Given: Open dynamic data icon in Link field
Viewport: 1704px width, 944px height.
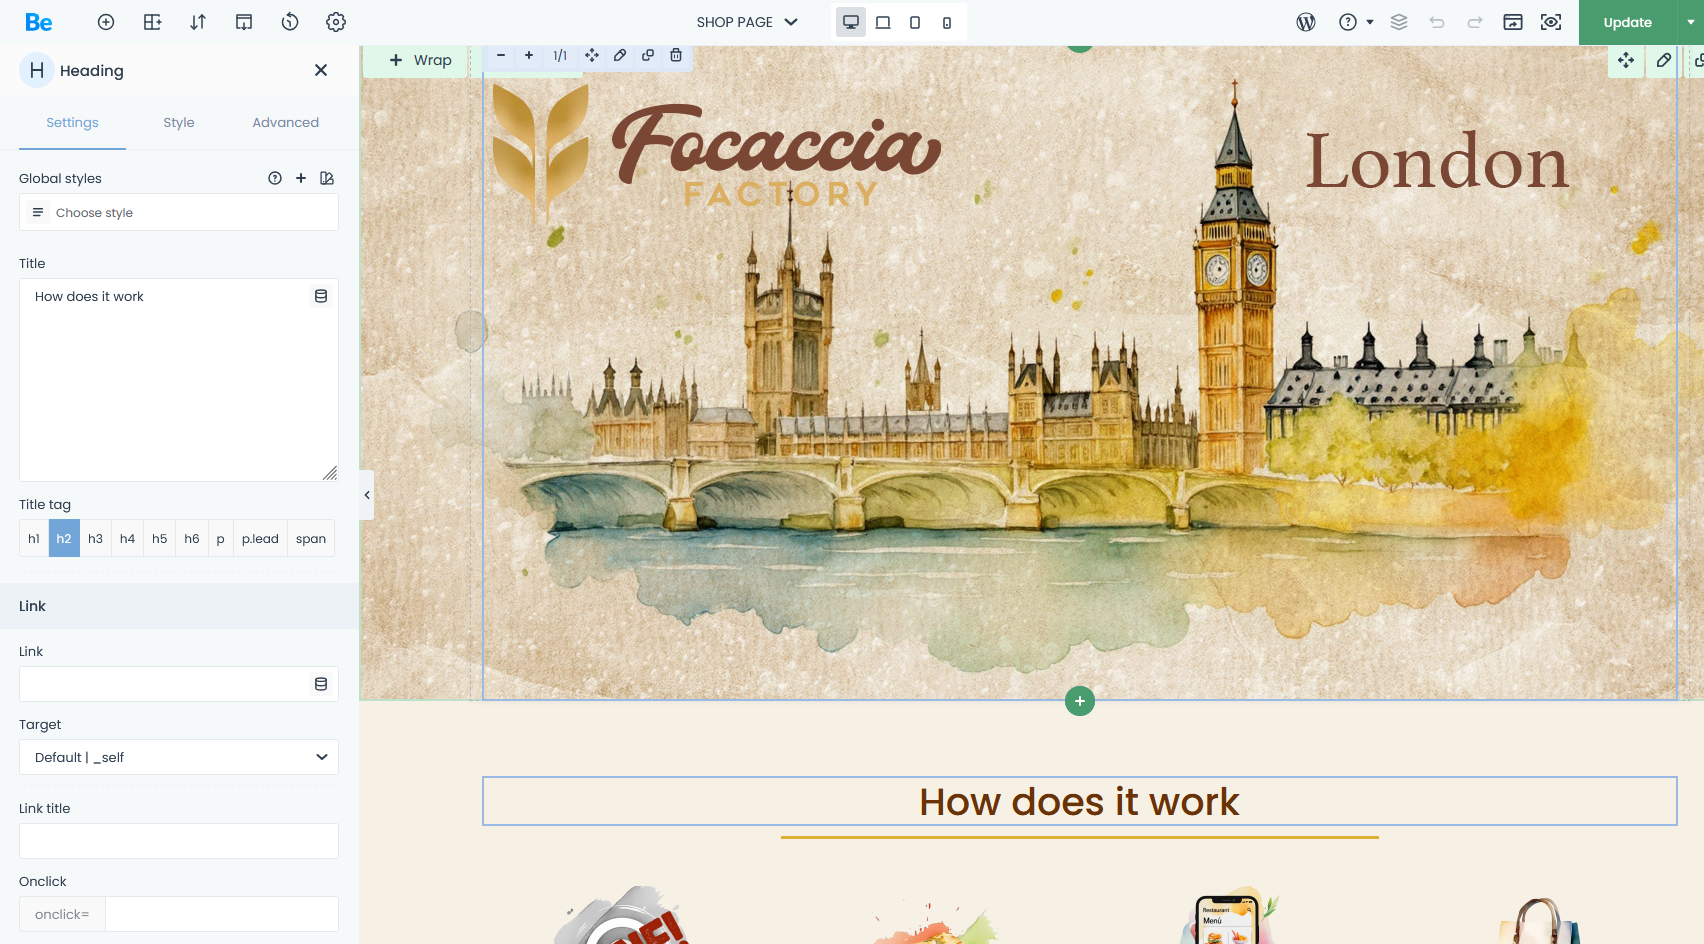Looking at the screenshot, I should coord(321,684).
